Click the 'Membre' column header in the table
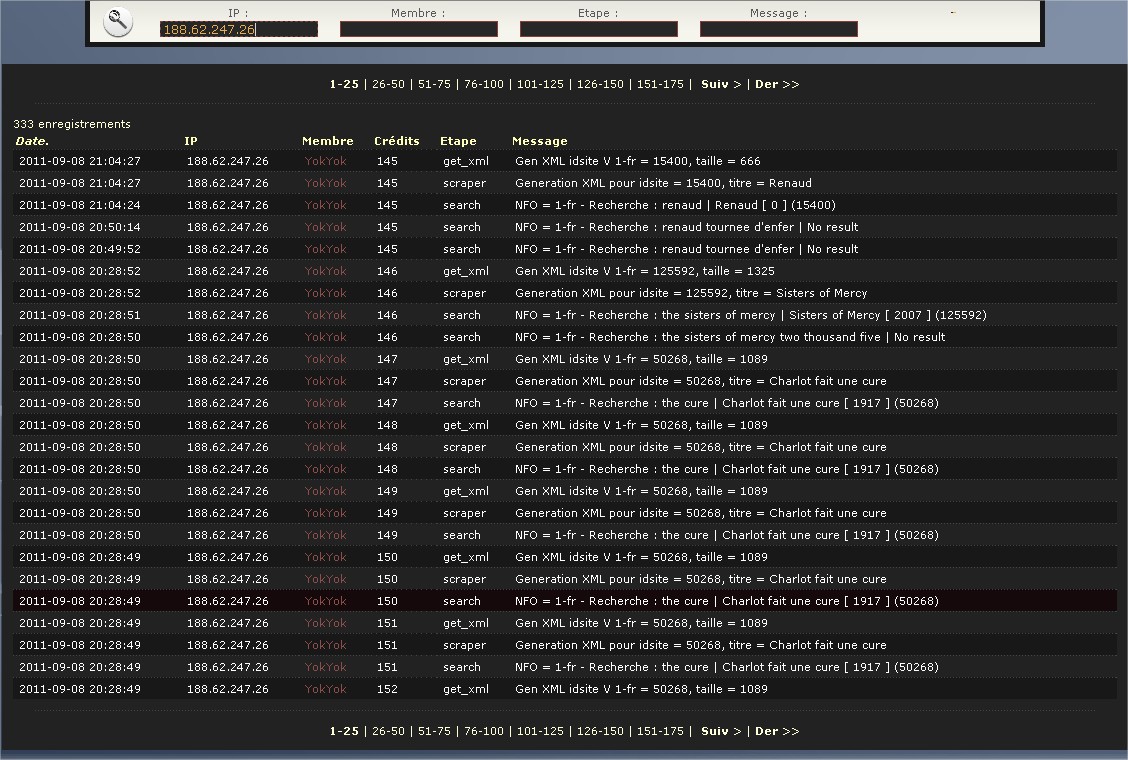1128x760 pixels. point(327,141)
